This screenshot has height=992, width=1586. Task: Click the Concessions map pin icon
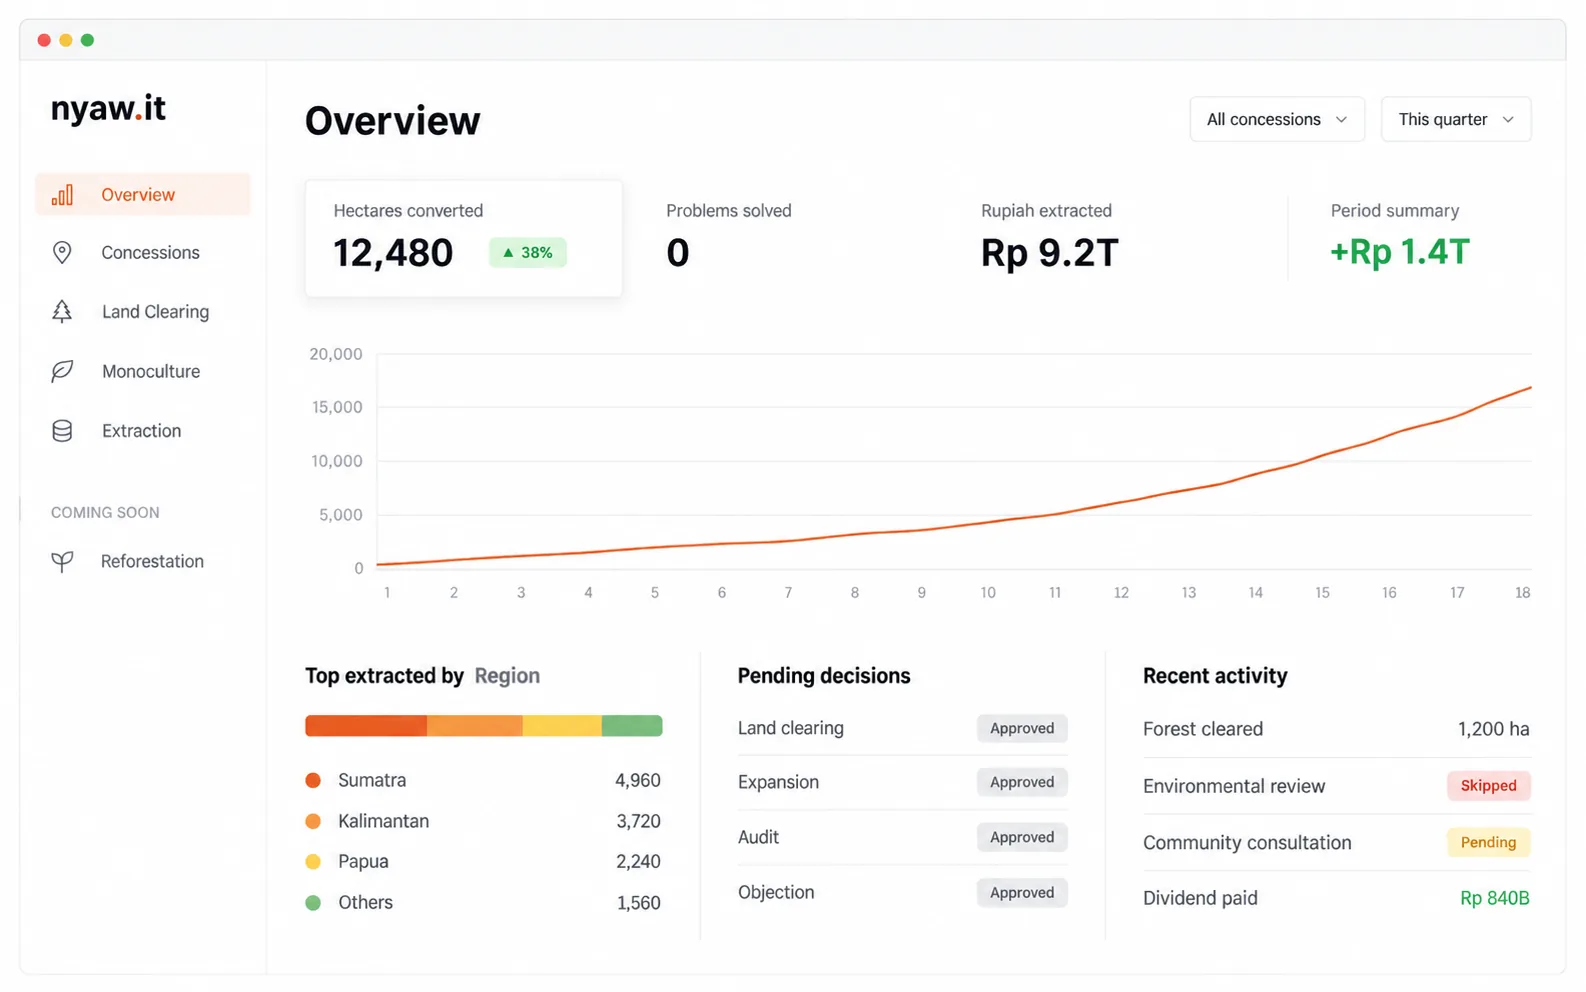tap(62, 252)
